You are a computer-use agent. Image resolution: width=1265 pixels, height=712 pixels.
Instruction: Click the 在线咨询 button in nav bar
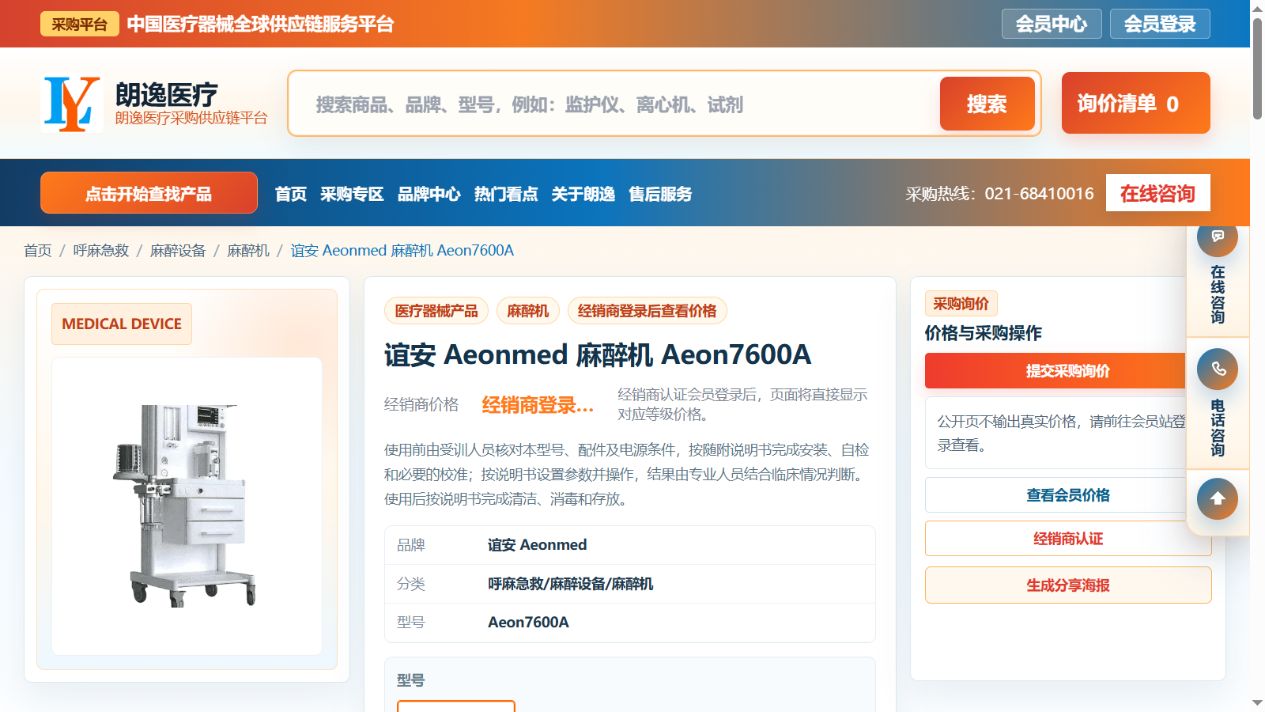1158,193
